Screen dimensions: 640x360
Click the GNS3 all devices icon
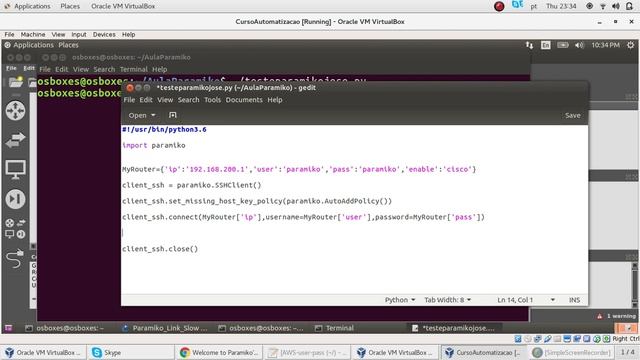pyautogui.click(x=15, y=229)
